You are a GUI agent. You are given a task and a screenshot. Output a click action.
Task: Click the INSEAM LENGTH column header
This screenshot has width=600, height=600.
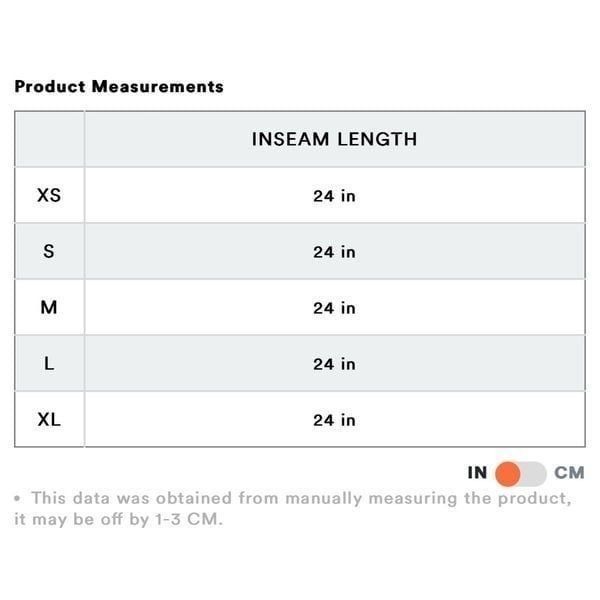[334, 139]
